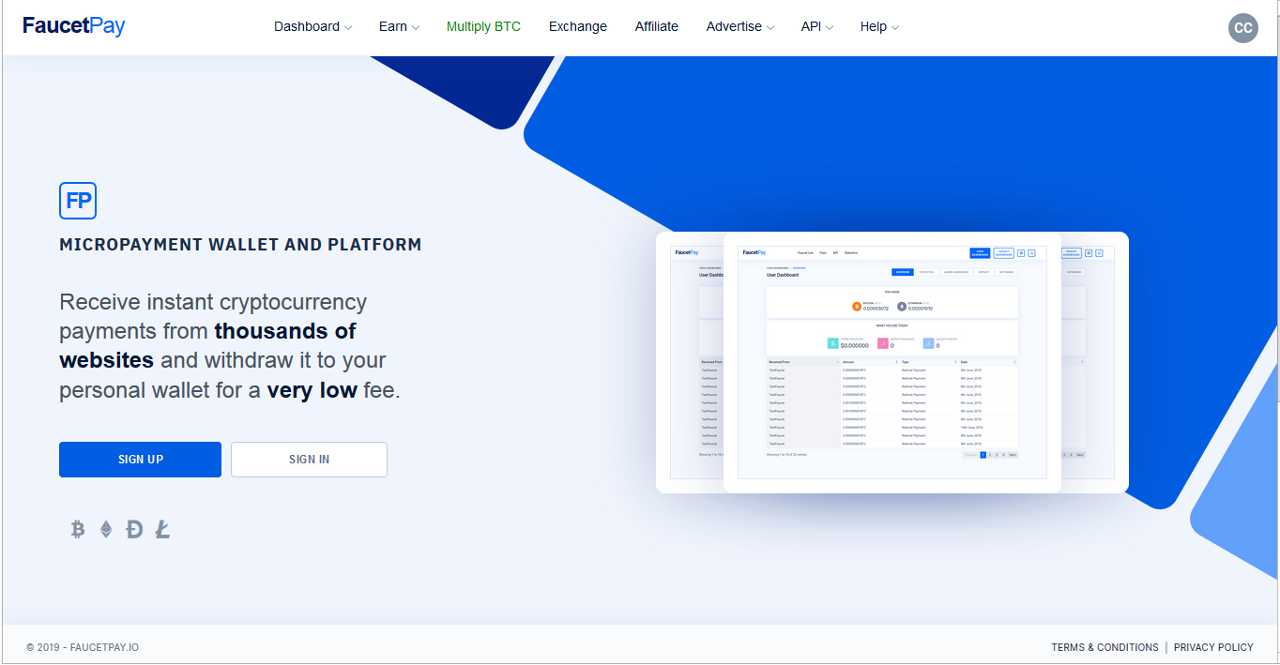
Task: Select Multiply BTC in the navigation
Action: [x=483, y=27]
